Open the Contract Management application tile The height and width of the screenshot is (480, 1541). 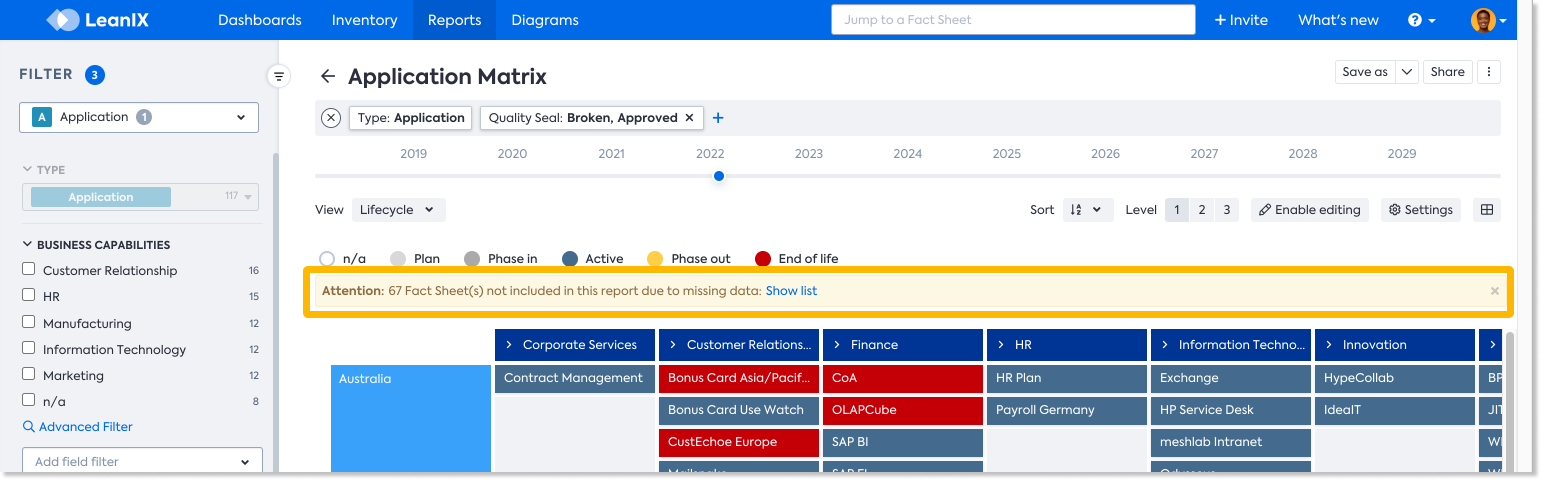575,379
